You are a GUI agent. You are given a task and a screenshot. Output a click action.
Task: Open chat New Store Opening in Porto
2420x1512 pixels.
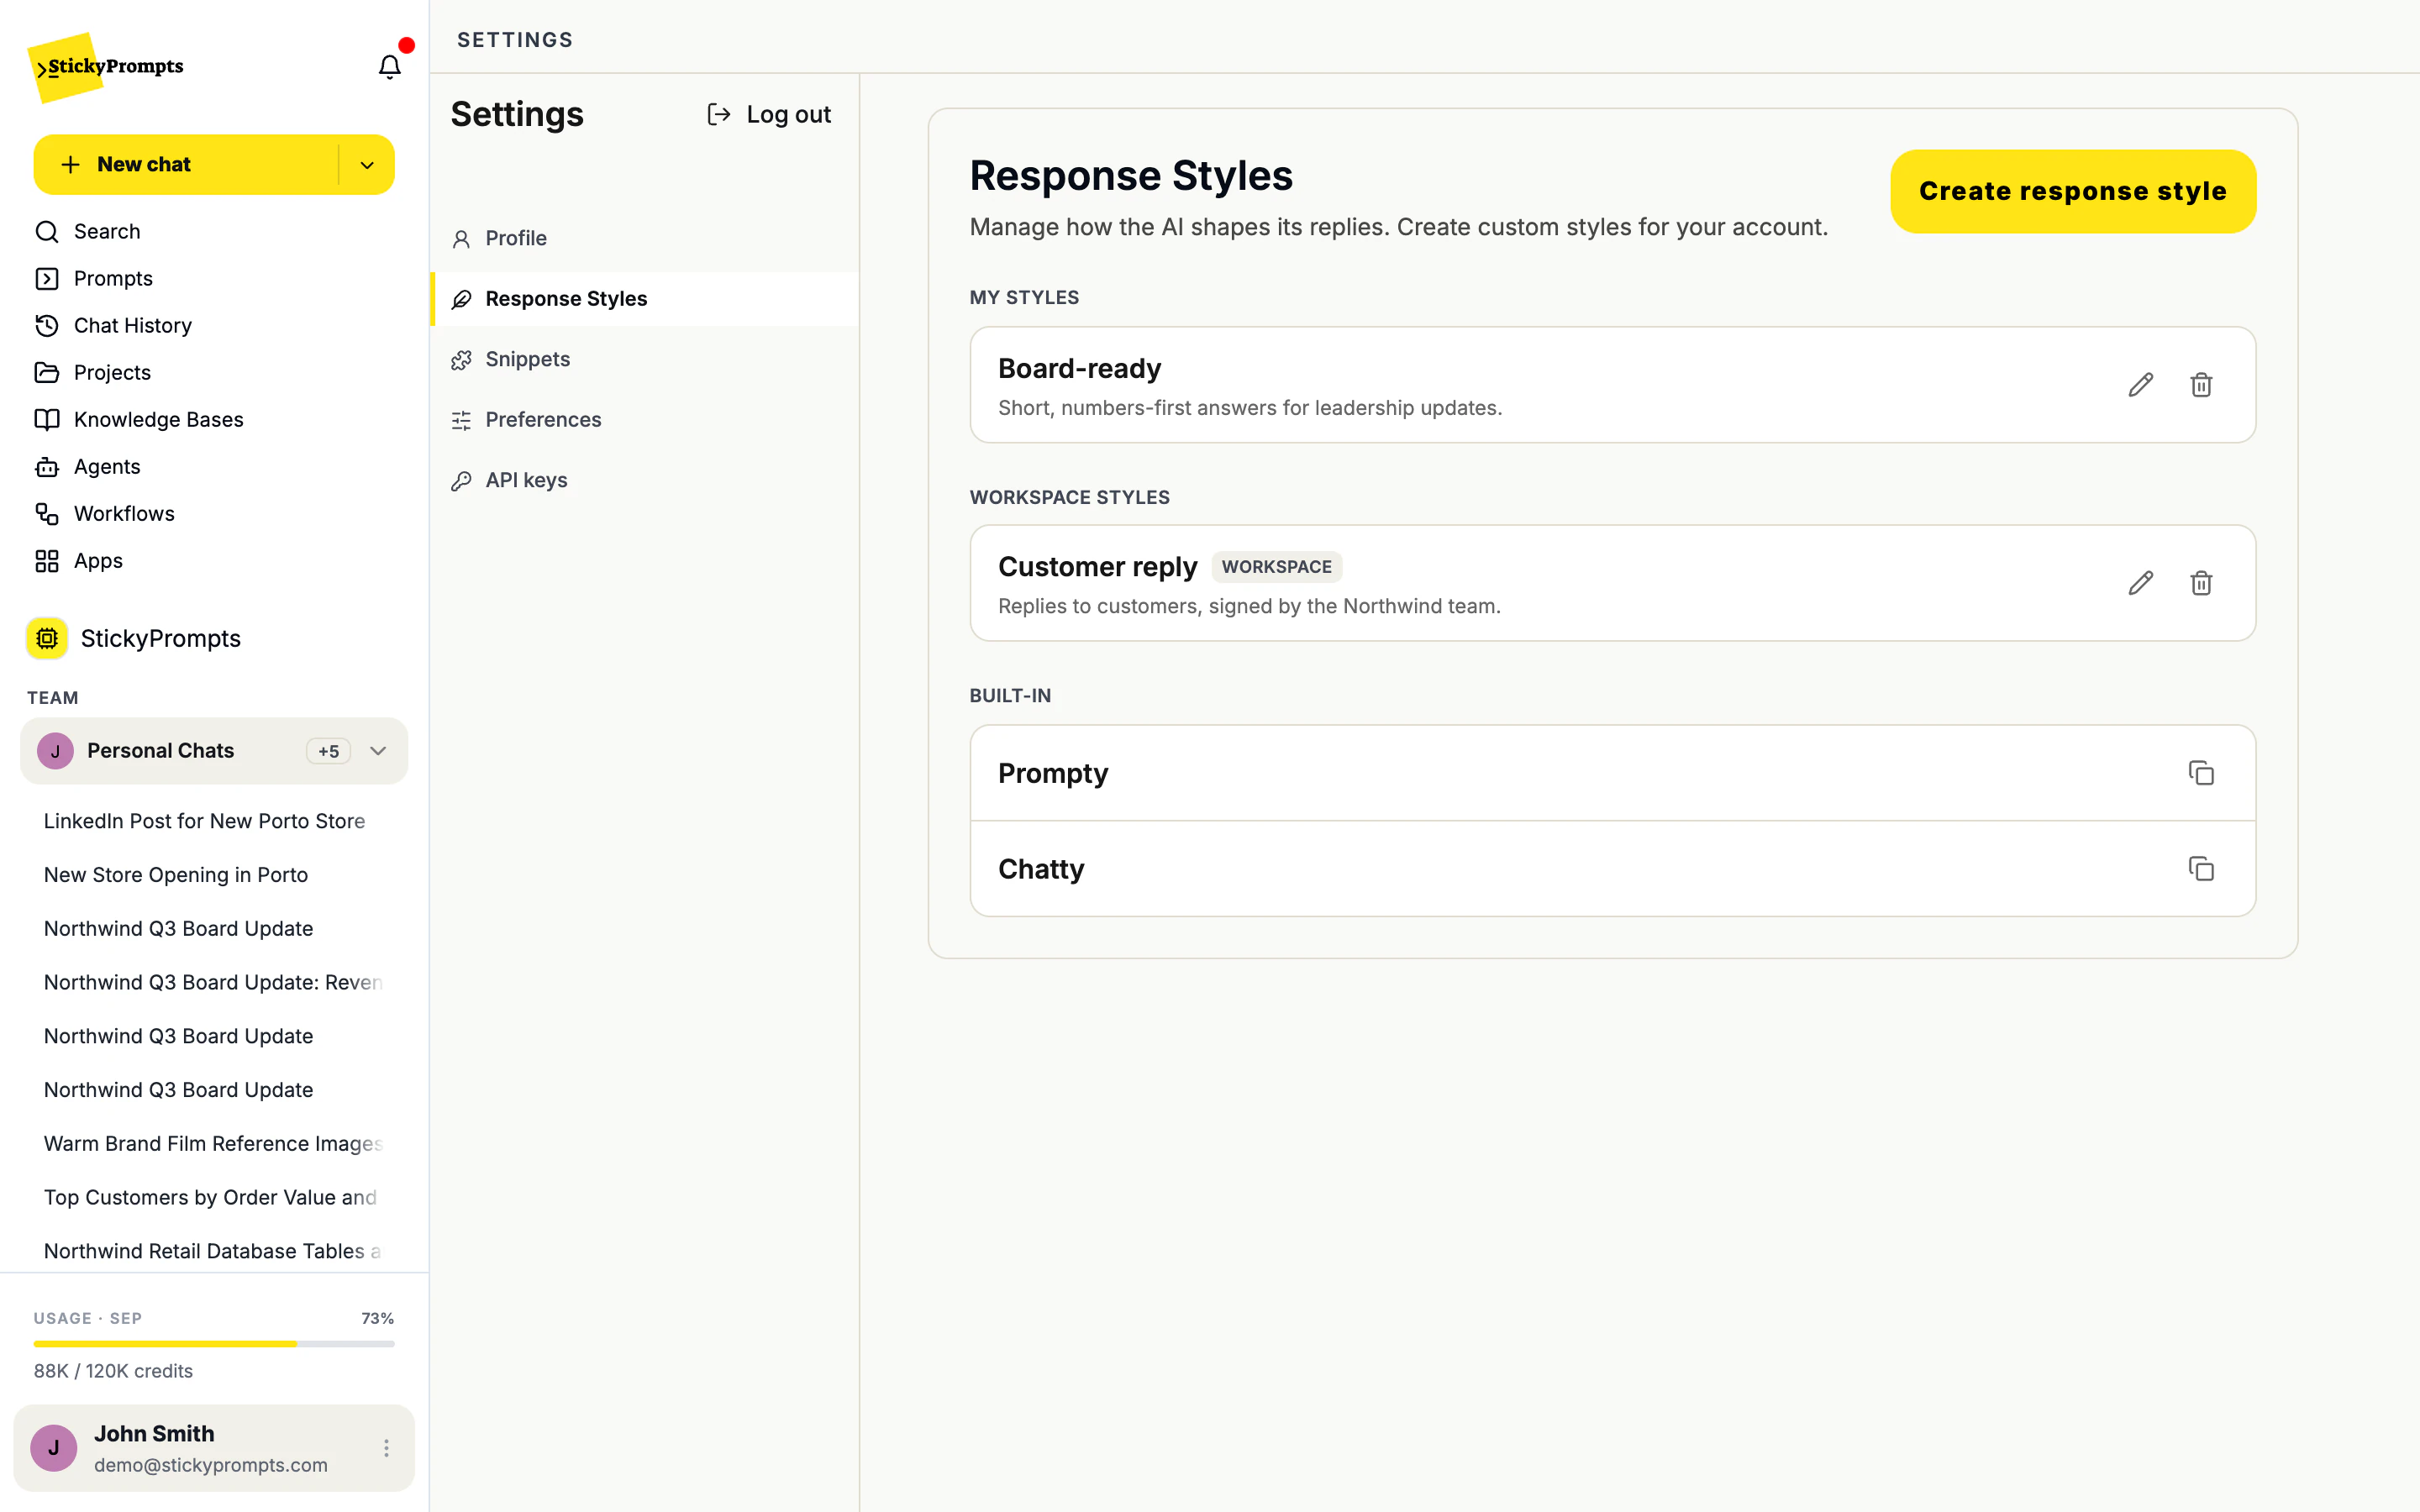(x=176, y=875)
